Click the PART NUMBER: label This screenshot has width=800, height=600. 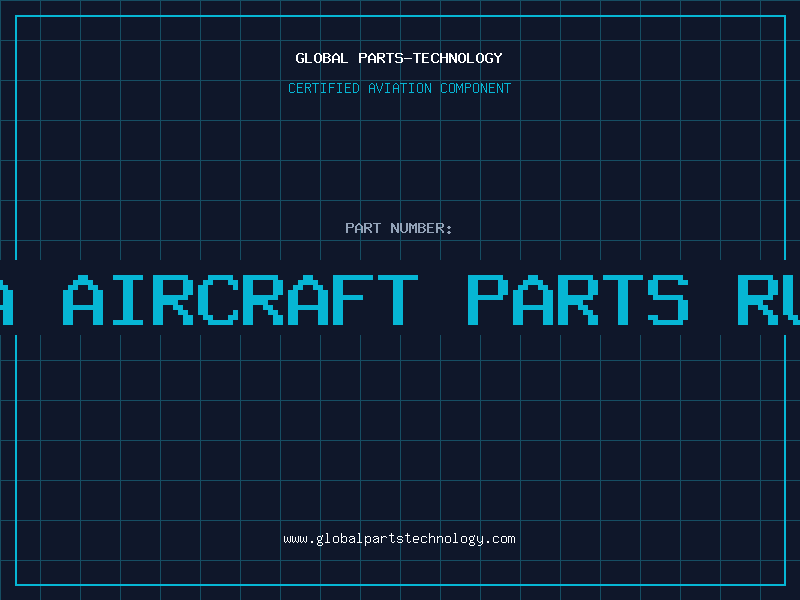399,228
